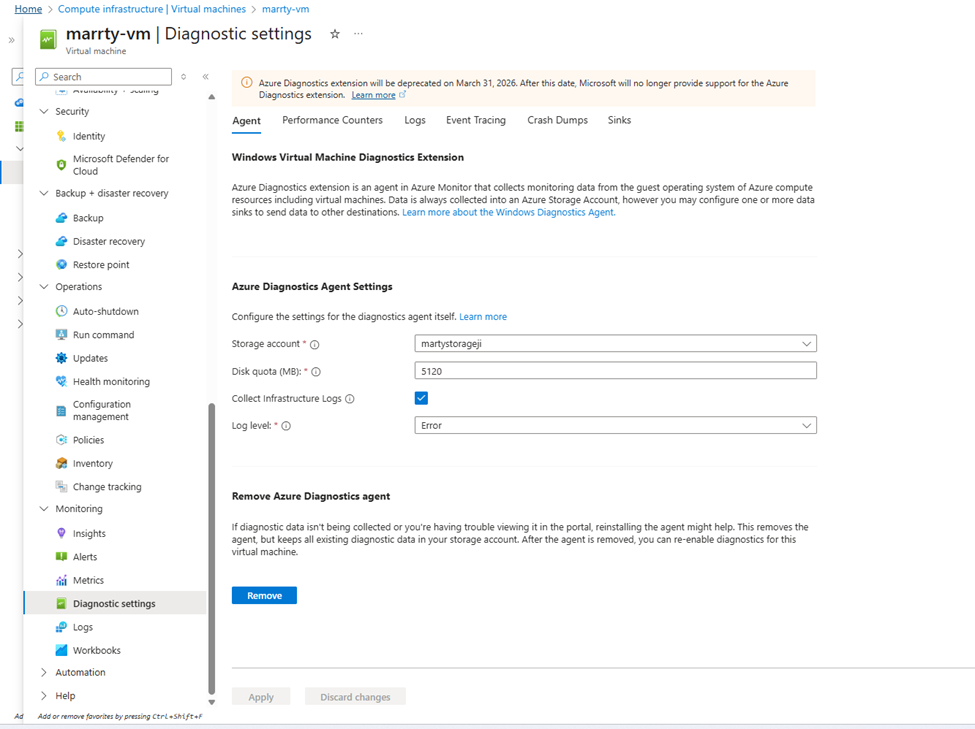The image size is (975, 729).
Task: Click the Microsoft Defender shield icon
Action: (62, 165)
